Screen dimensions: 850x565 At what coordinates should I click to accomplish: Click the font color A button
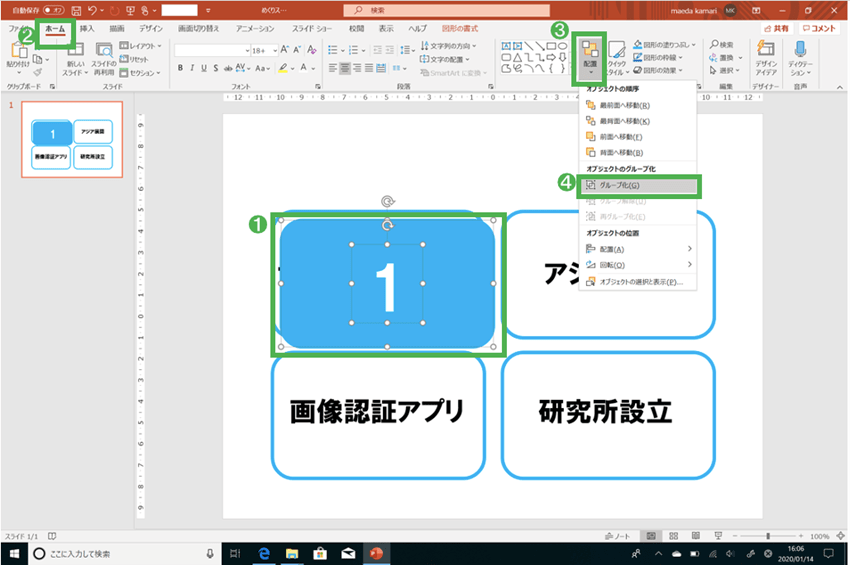[304, 68]
